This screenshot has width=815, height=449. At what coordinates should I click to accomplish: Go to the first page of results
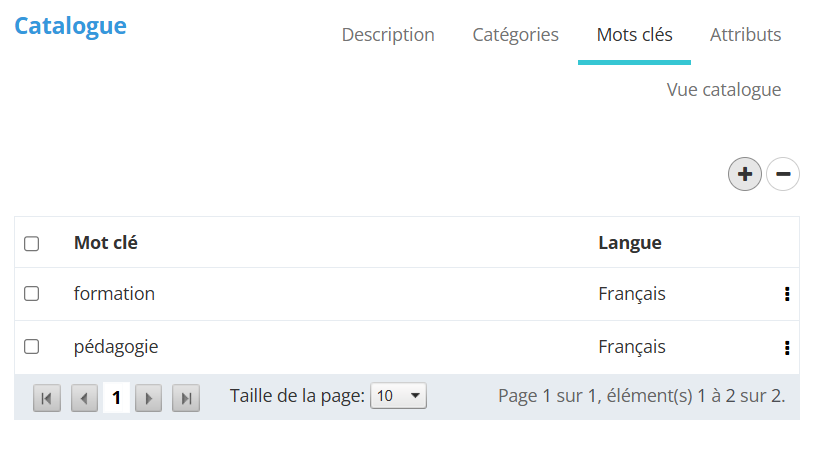coord(46,398)
